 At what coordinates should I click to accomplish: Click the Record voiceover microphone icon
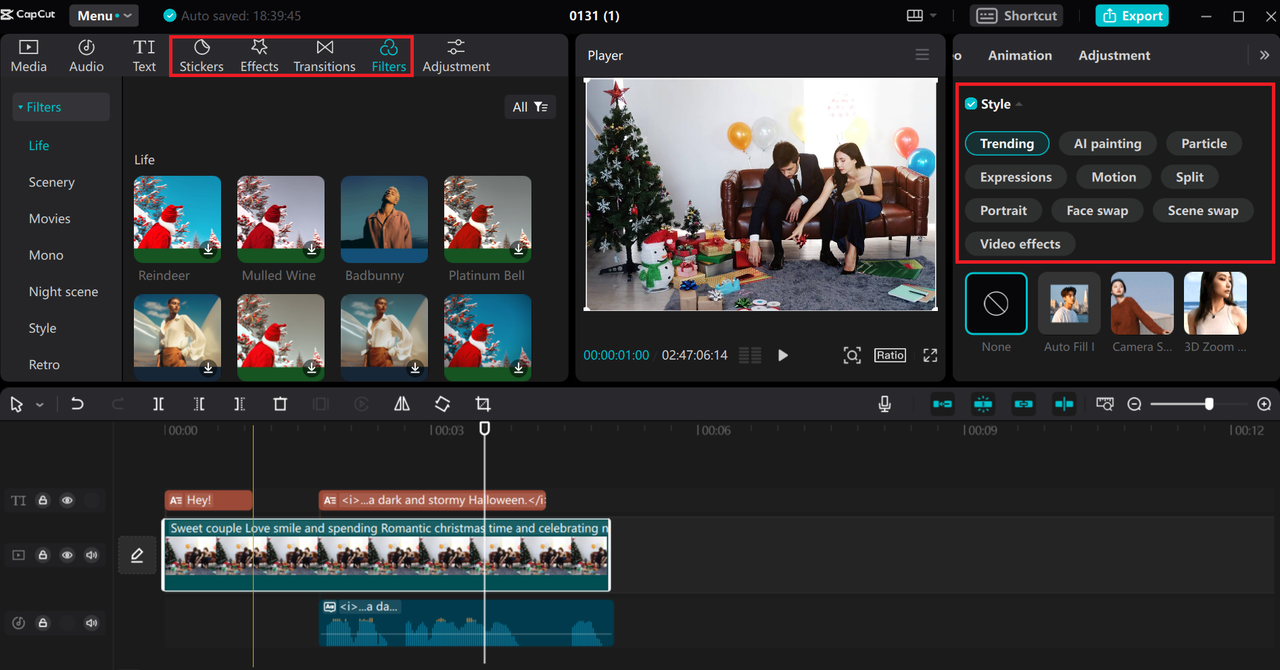point(885,404)
